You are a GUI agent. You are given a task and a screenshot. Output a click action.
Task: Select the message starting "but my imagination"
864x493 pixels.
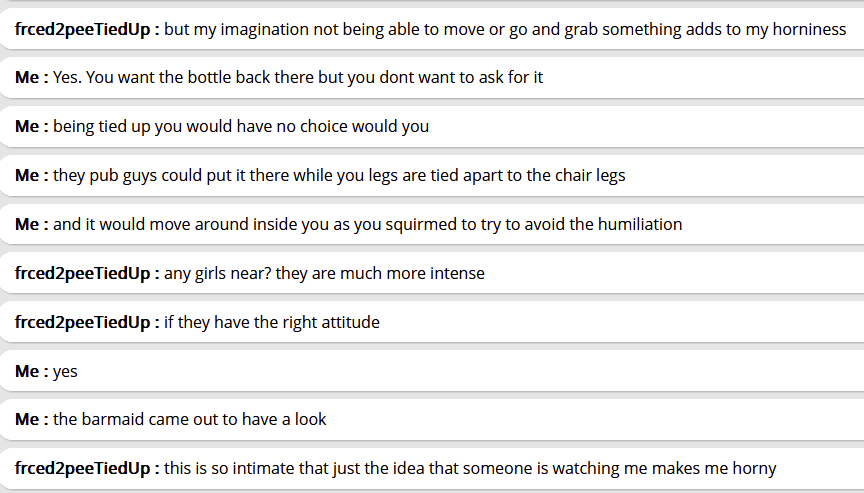point(504,29)
